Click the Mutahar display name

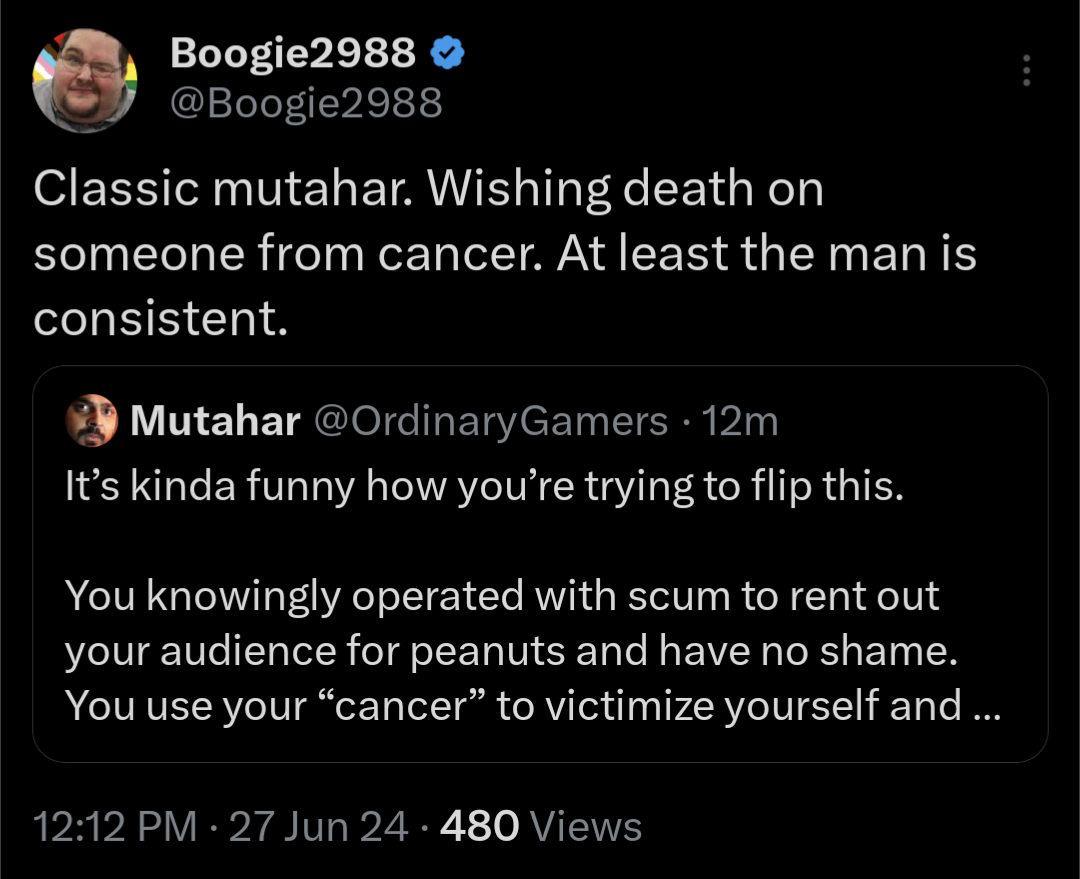[x=215, y=421]
